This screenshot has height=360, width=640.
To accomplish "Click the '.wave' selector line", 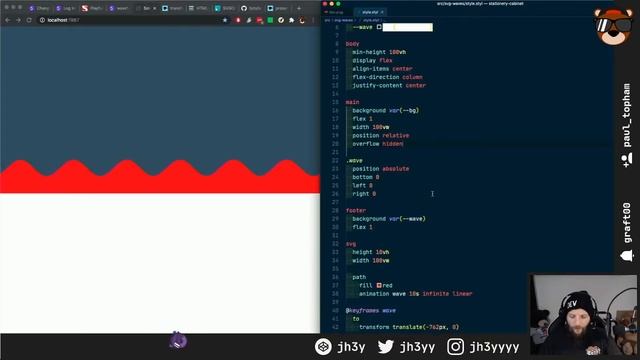I will coord(354,160).
